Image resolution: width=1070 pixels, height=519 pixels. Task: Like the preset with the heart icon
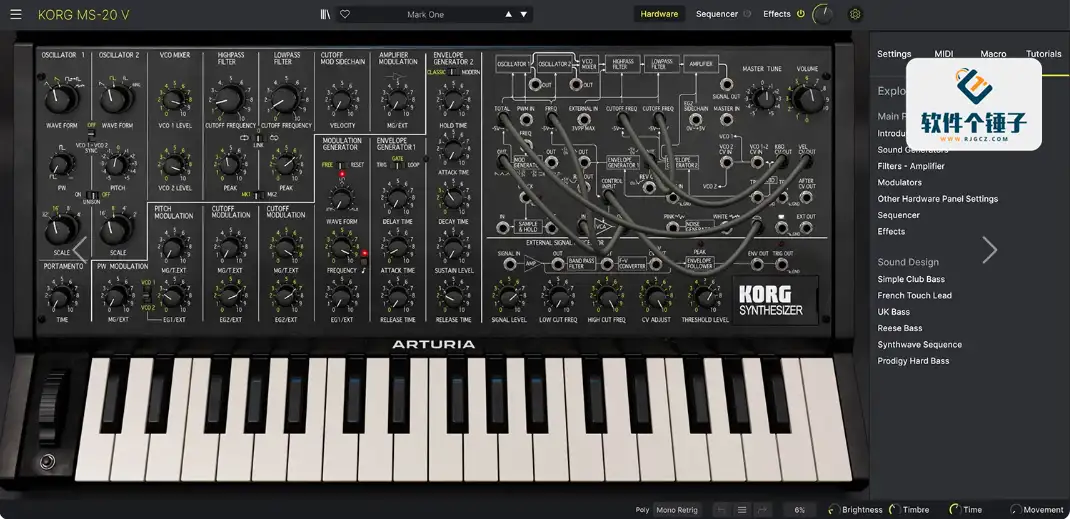345,14
